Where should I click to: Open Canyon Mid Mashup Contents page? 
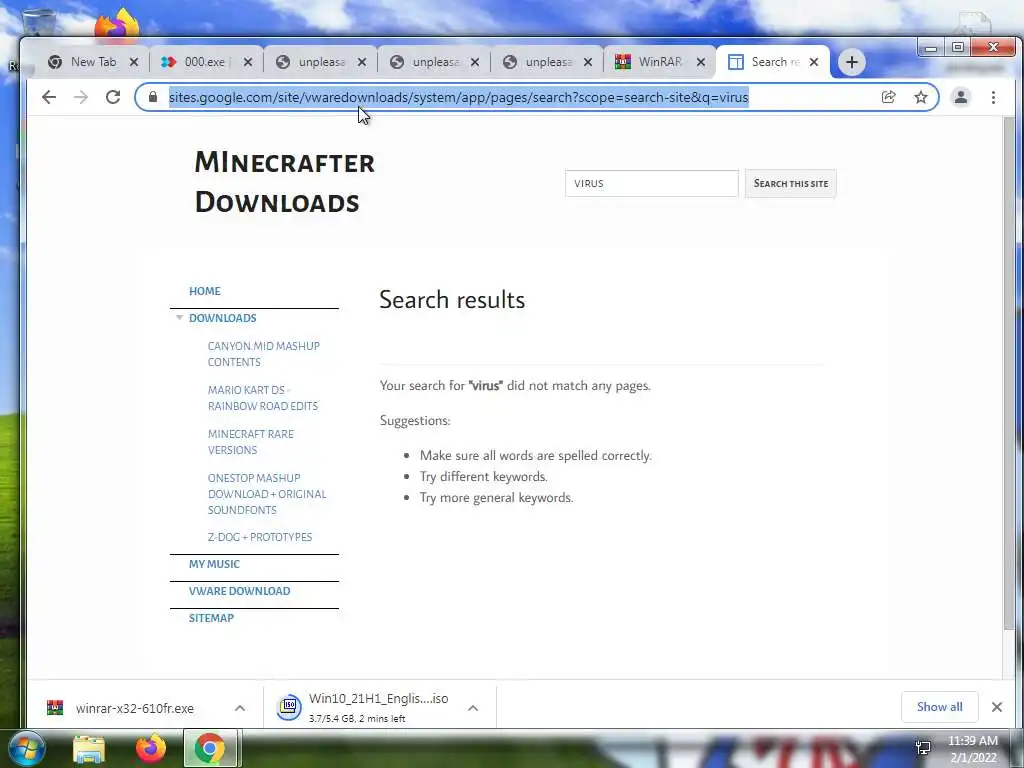pyautogui.click(x=264, y=354)
